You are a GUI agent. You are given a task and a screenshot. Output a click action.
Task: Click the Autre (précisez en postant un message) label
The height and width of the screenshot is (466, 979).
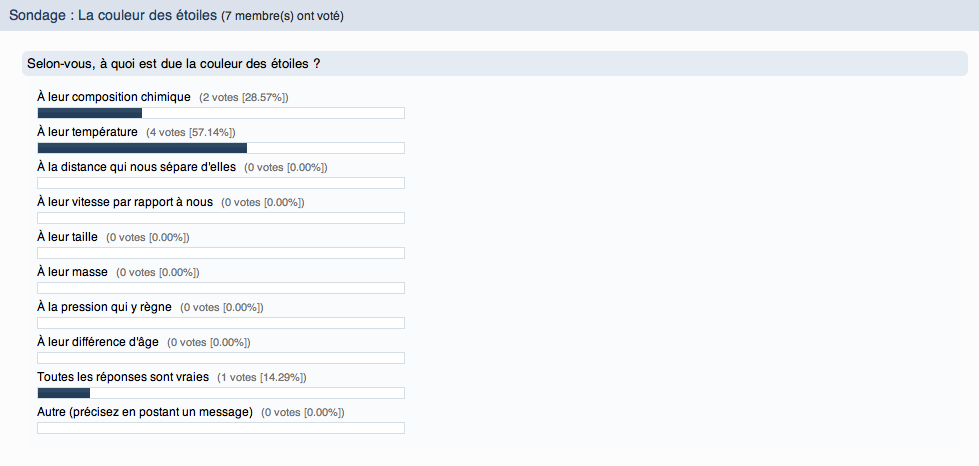pos(144,412)
